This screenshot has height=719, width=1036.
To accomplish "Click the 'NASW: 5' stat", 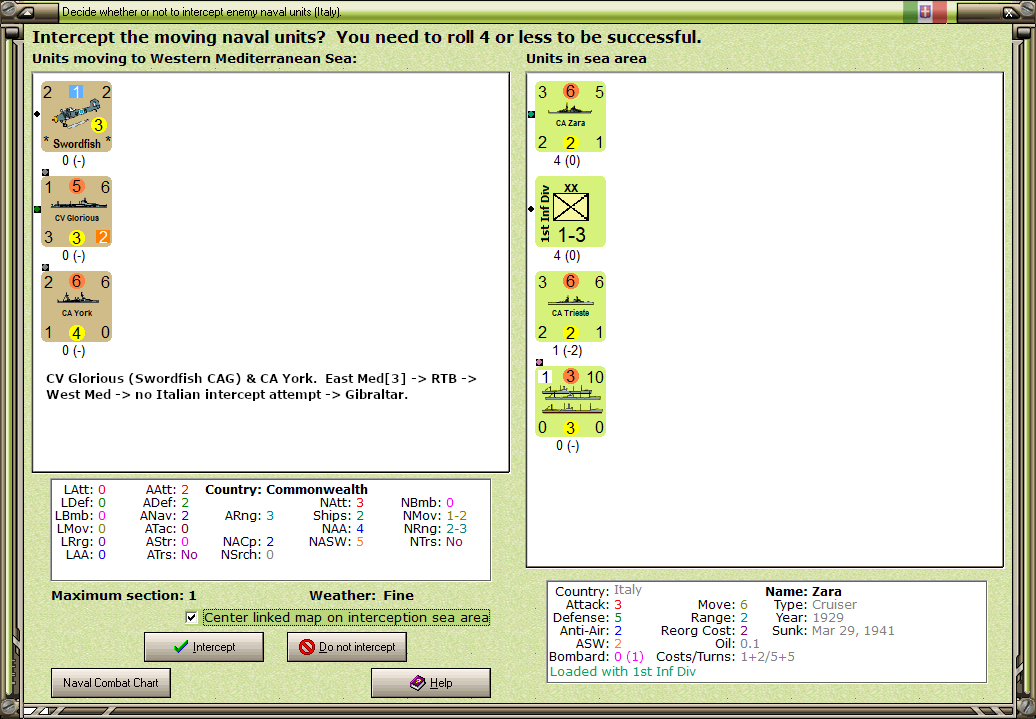I will (336, 542).
